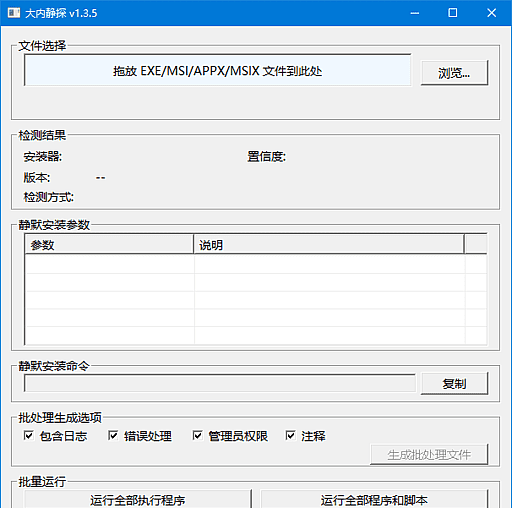The image size is (512, 508).
Task: Minimize the 大内静探 window
Action: [415, 13]
